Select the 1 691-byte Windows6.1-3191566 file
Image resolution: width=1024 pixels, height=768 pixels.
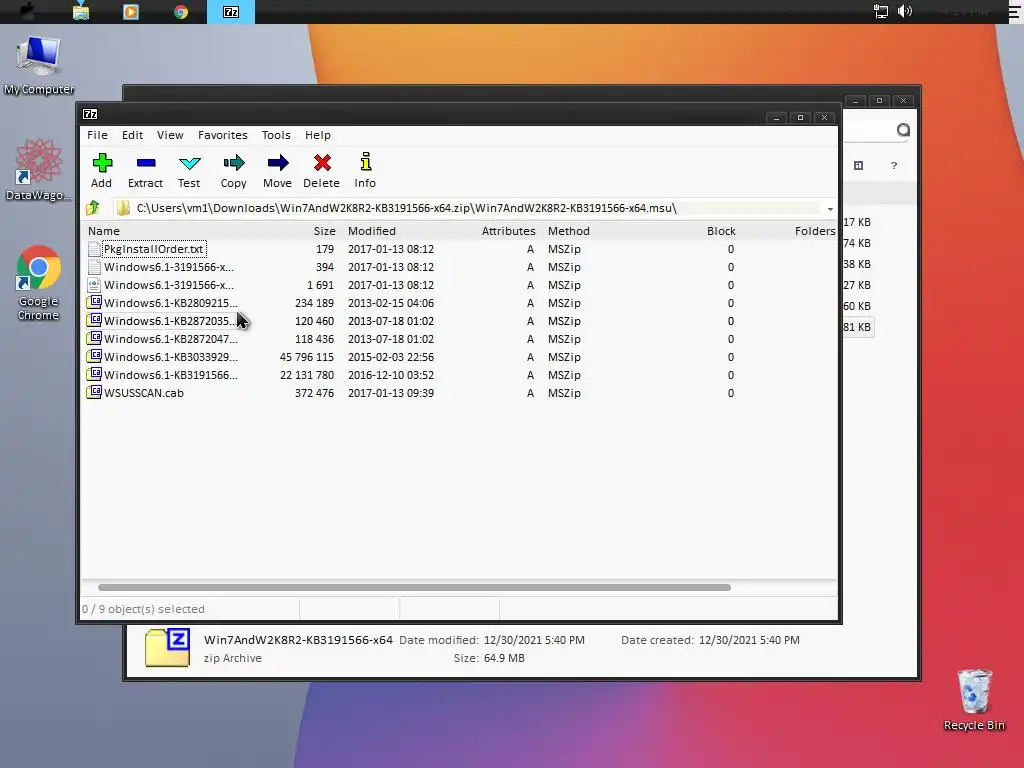(168, 285)
